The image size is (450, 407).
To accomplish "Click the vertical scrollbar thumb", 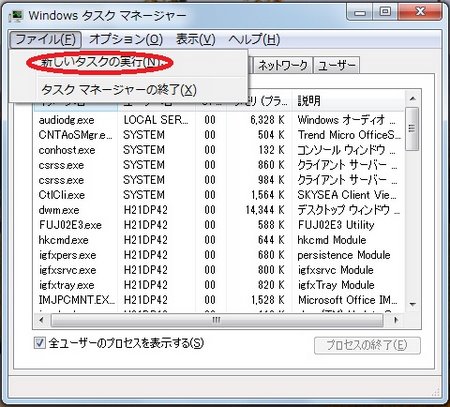I will [x=413, y=129].
